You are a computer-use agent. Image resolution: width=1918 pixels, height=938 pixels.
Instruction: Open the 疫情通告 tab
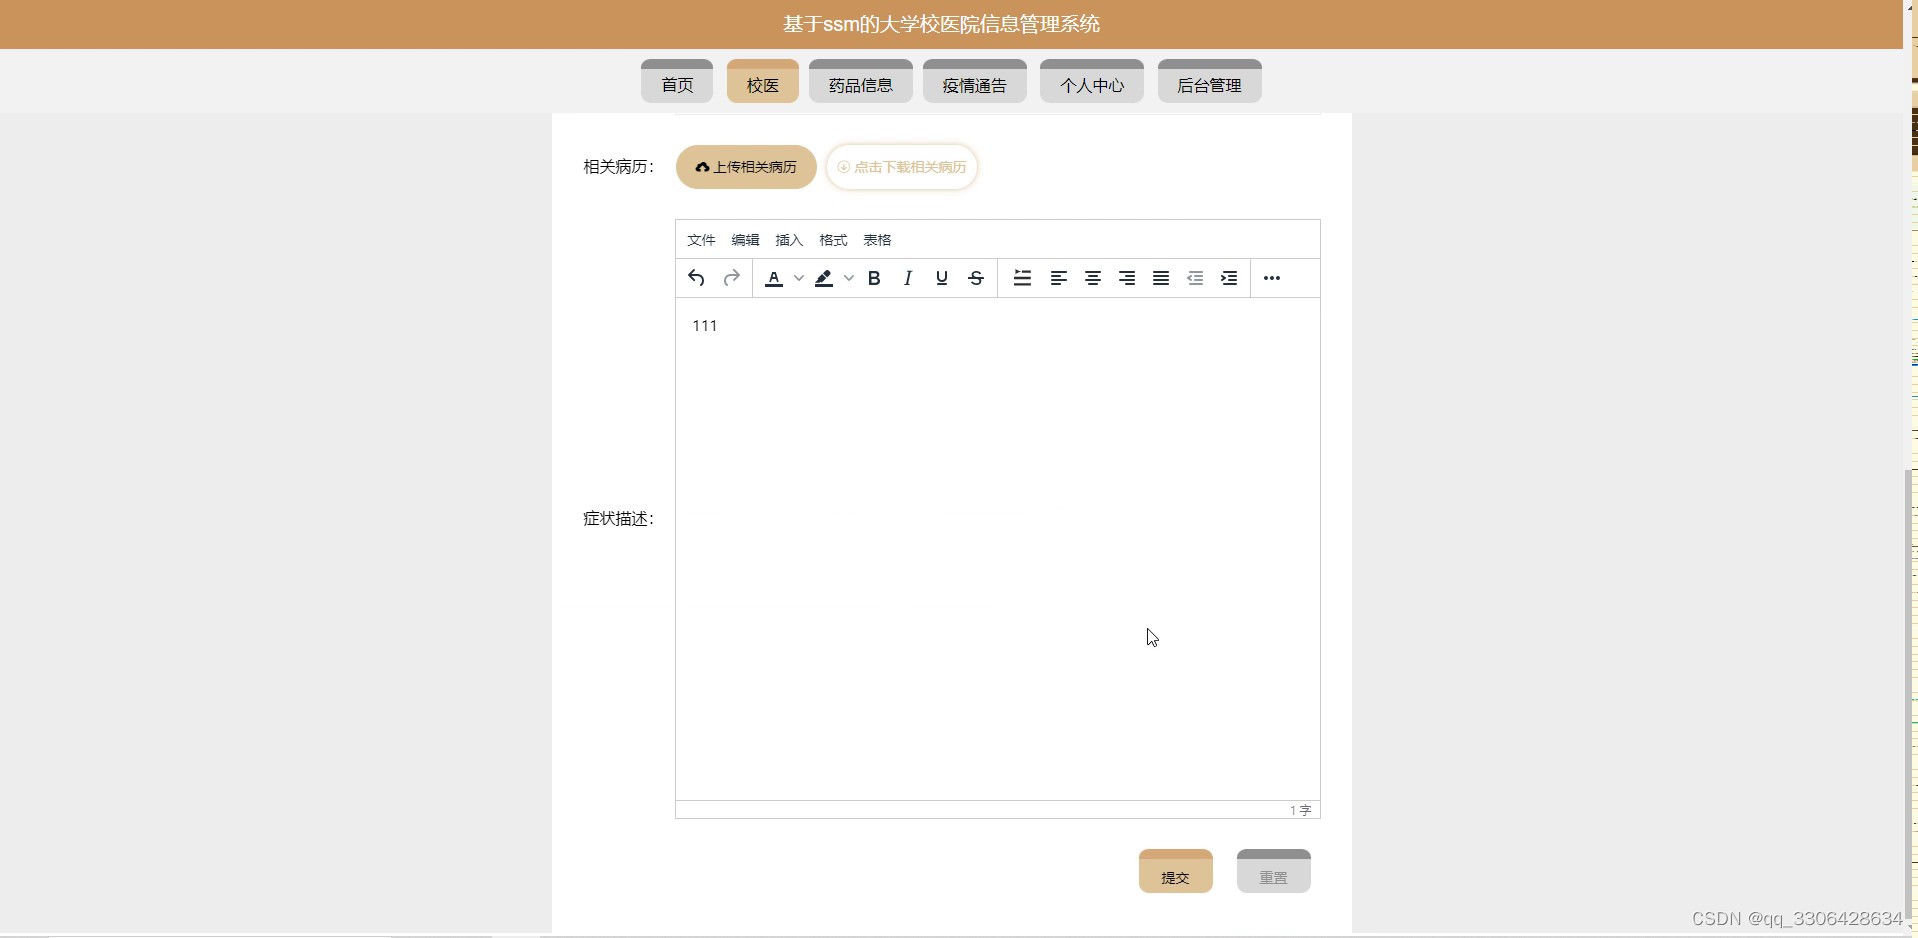click(x=975, y=81)
